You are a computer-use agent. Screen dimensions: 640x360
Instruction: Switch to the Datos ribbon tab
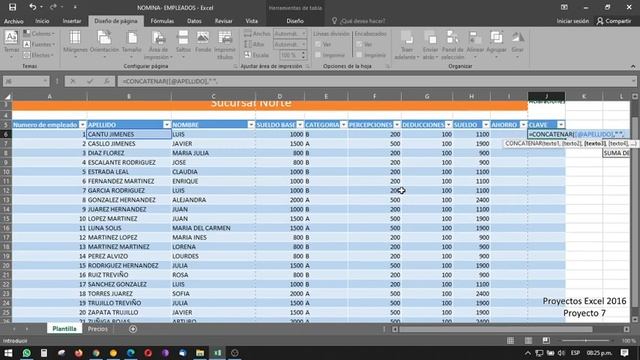click(x=194, y=21)
